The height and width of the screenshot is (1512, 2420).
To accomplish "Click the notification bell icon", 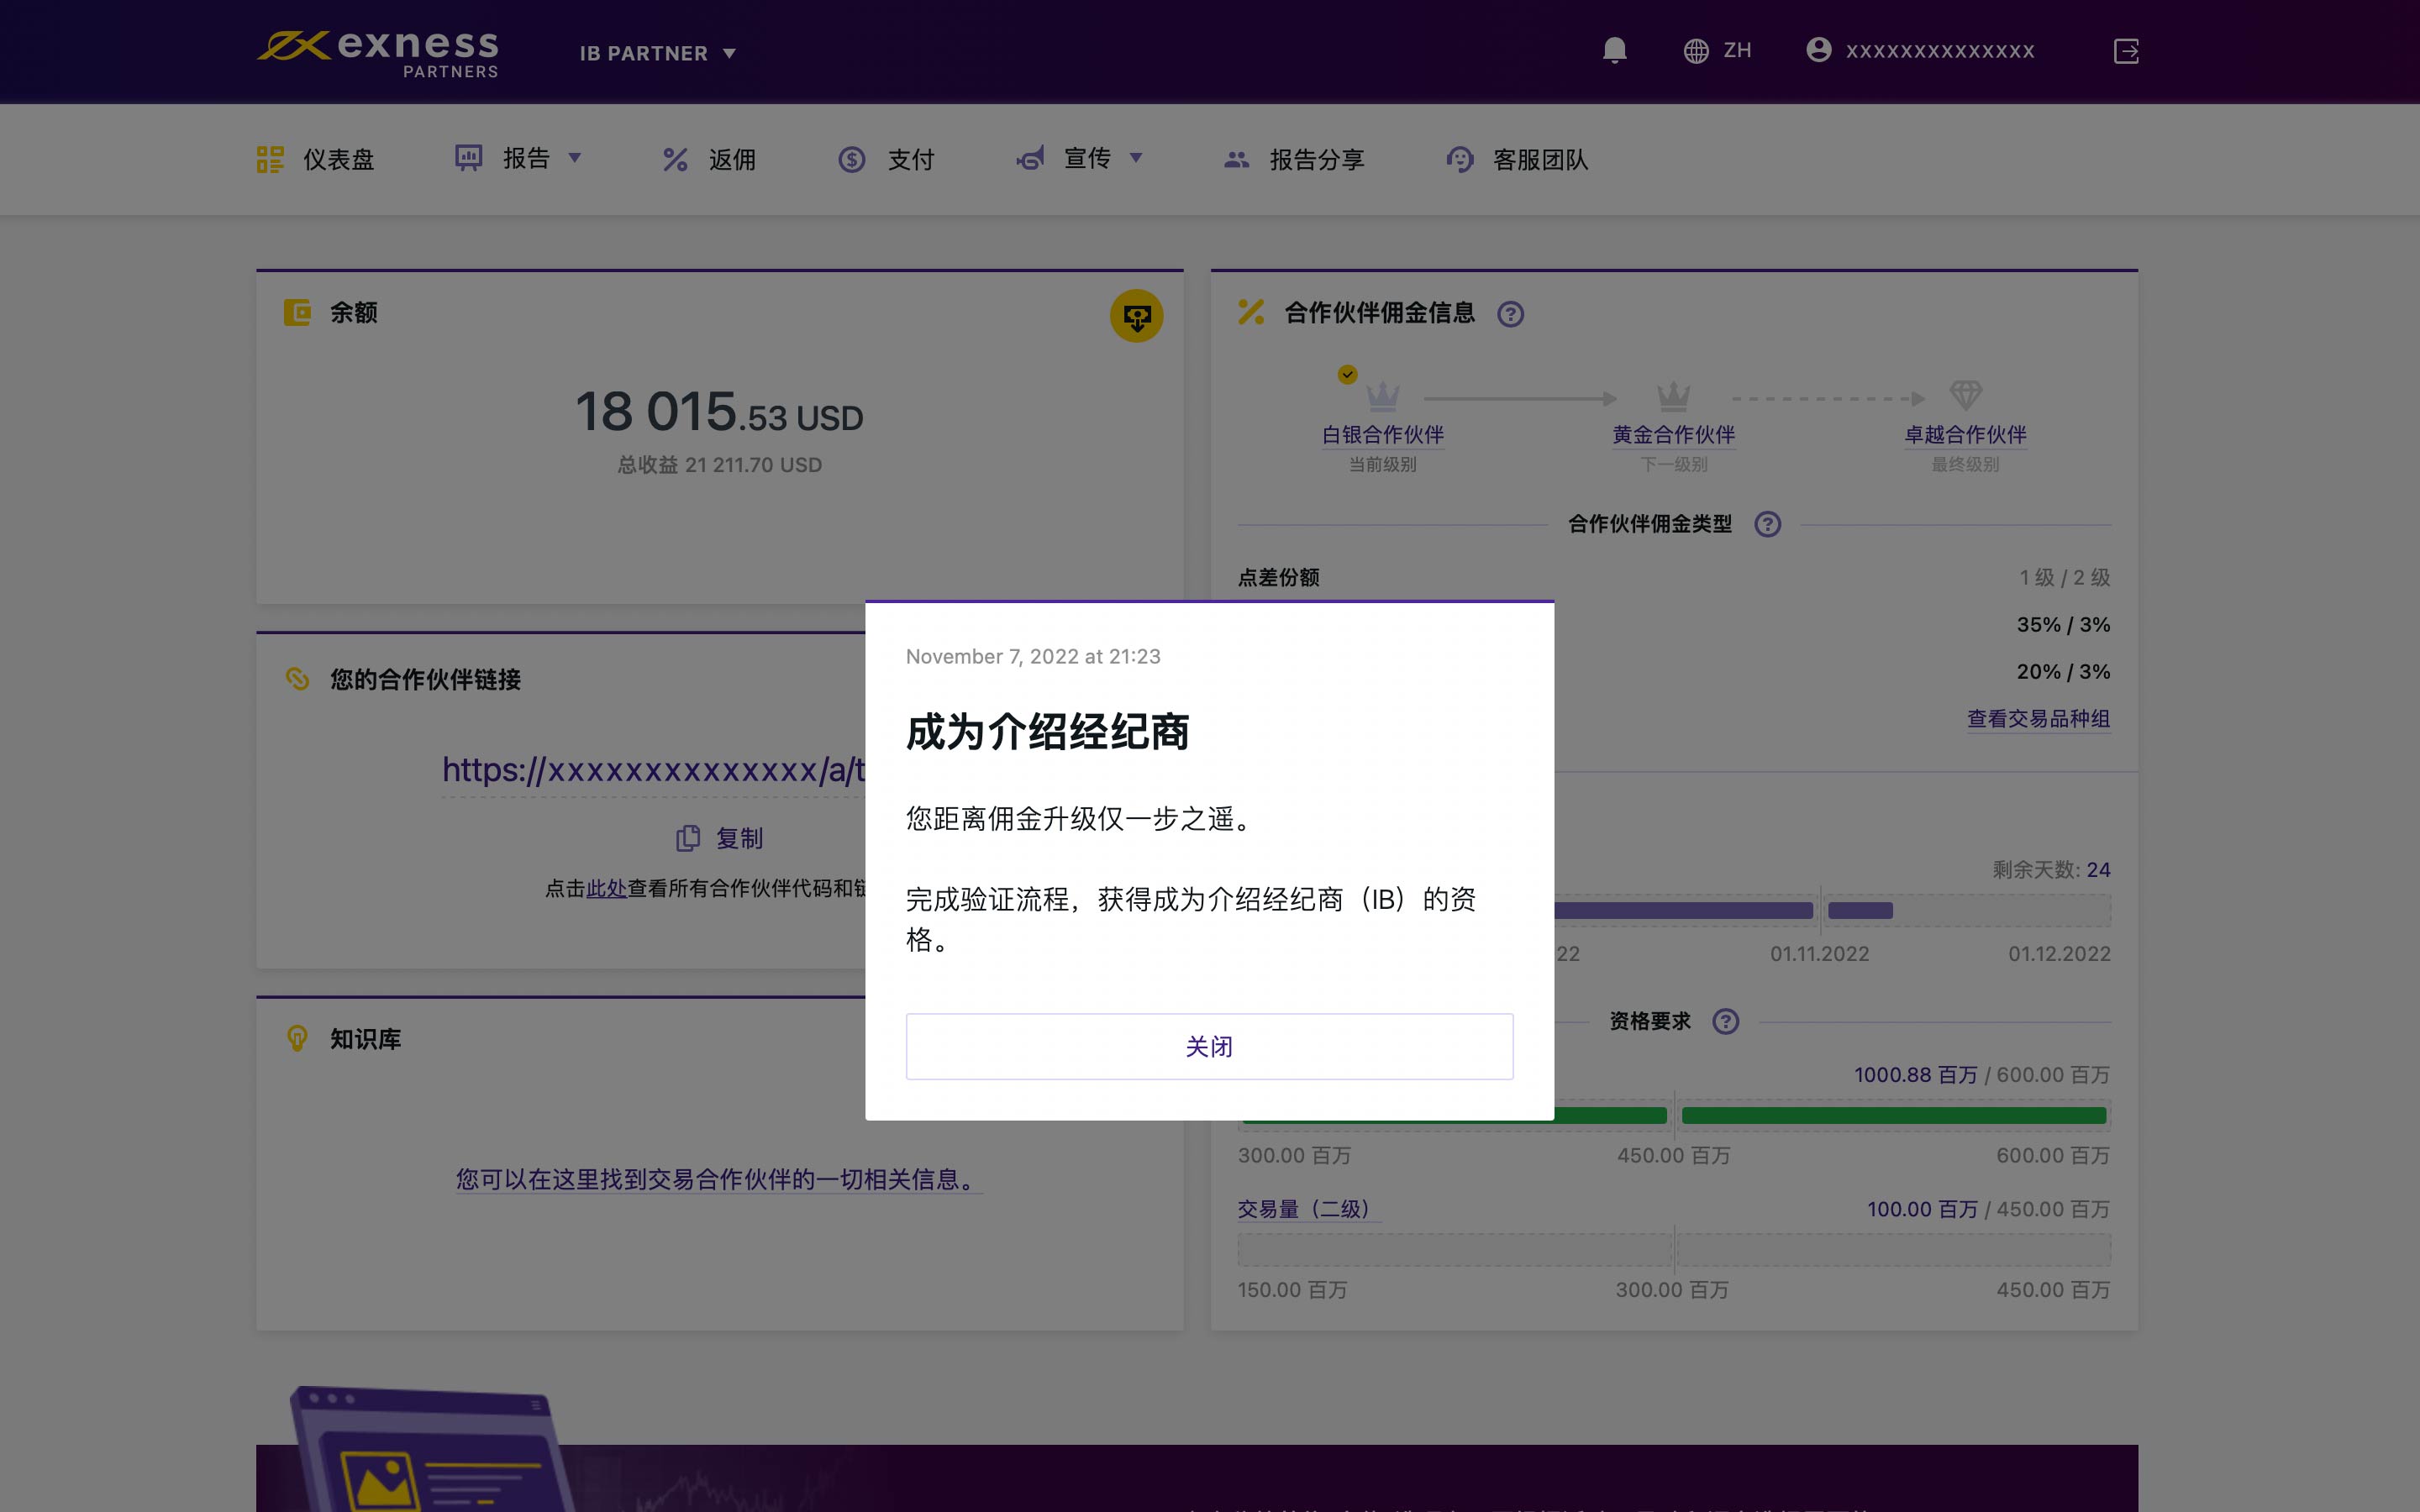I will click(1614, 51).
